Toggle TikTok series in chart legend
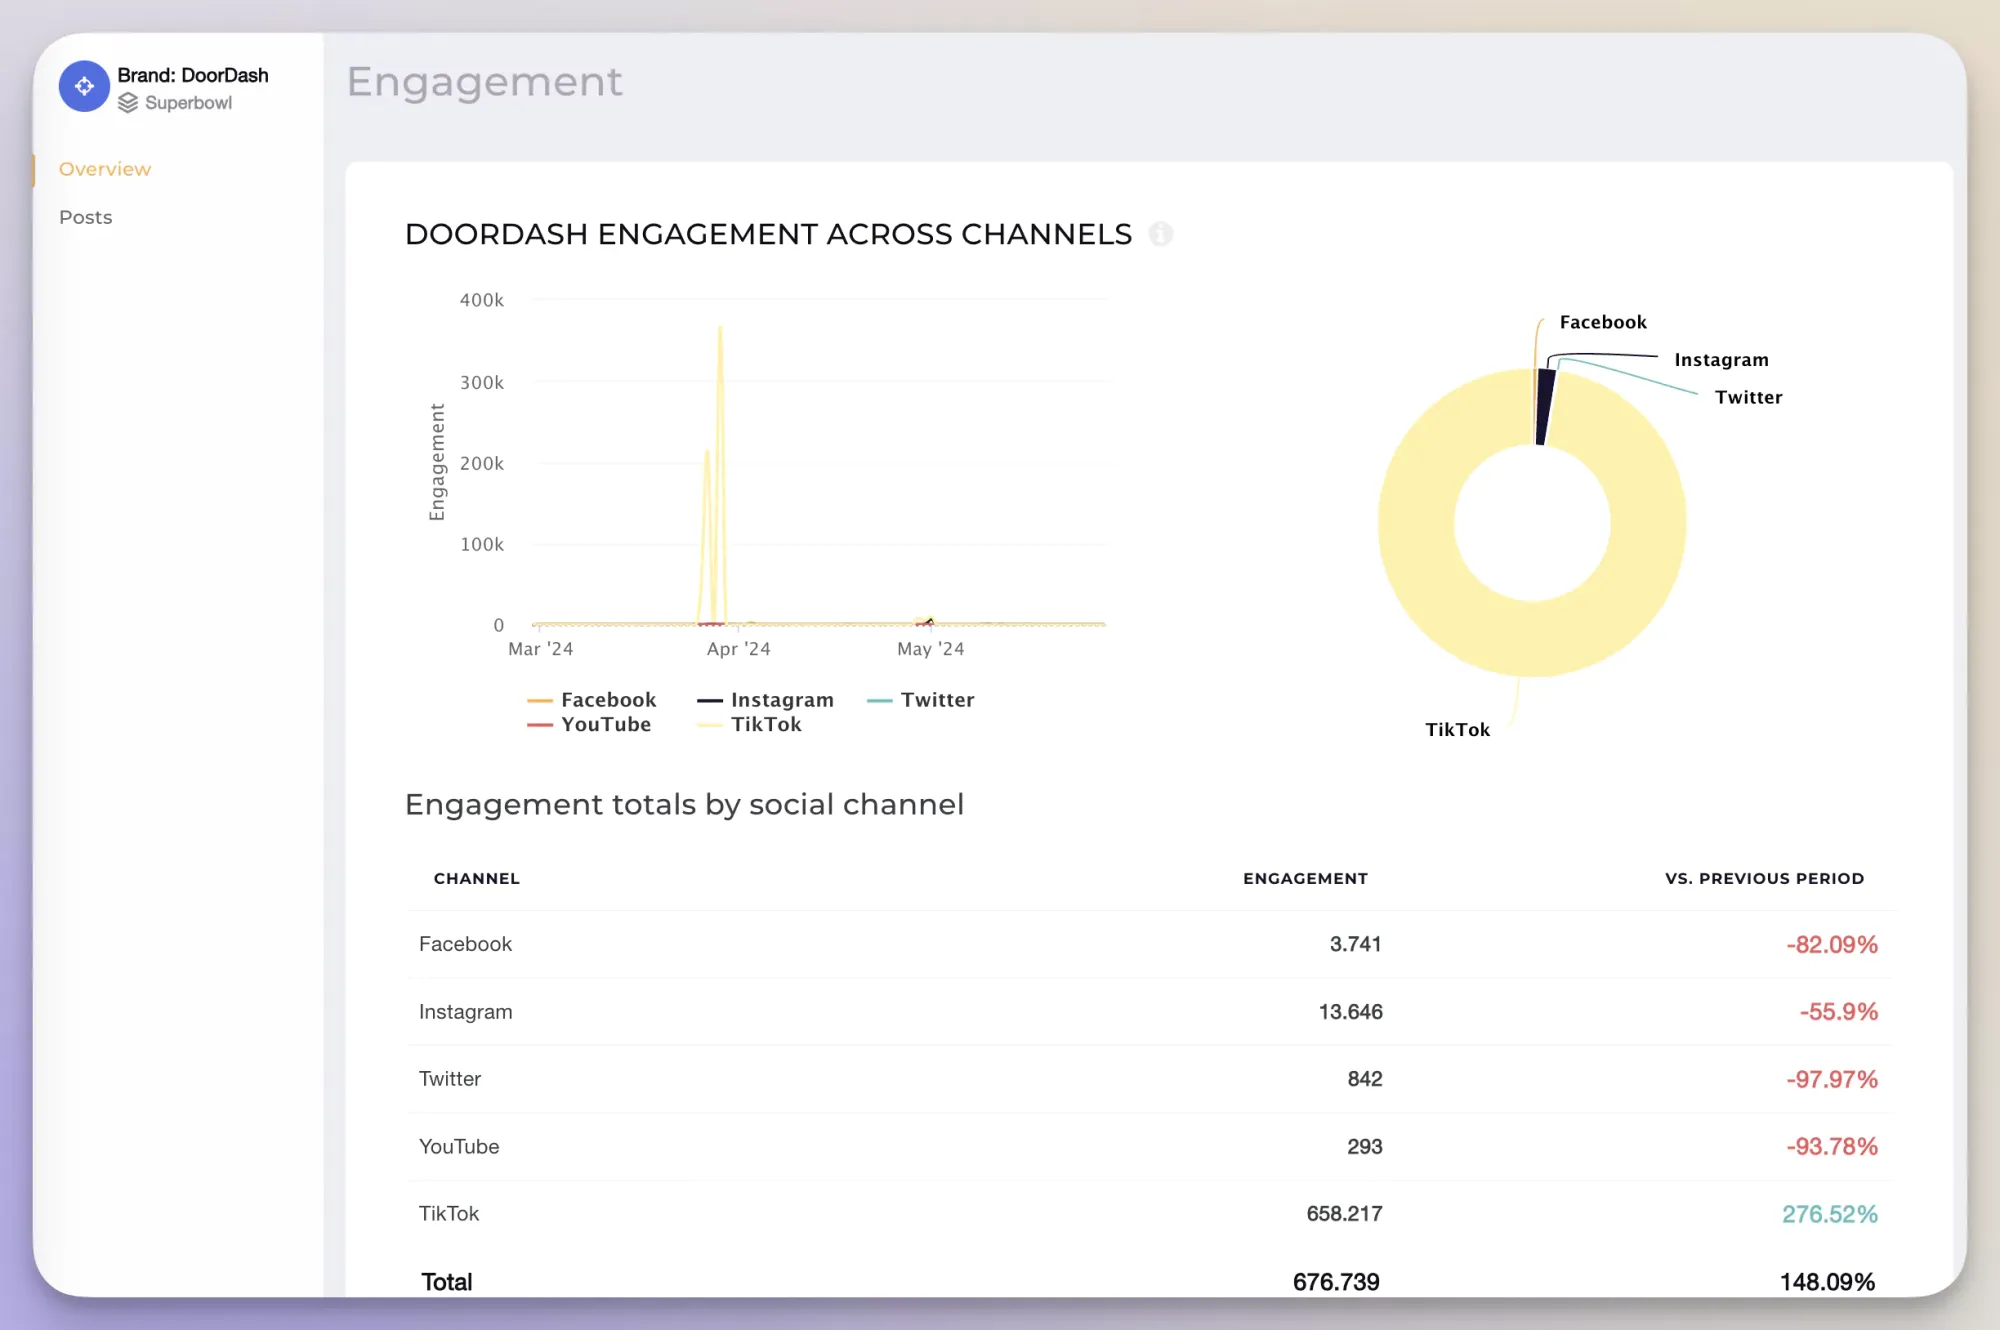 [750, 724]
